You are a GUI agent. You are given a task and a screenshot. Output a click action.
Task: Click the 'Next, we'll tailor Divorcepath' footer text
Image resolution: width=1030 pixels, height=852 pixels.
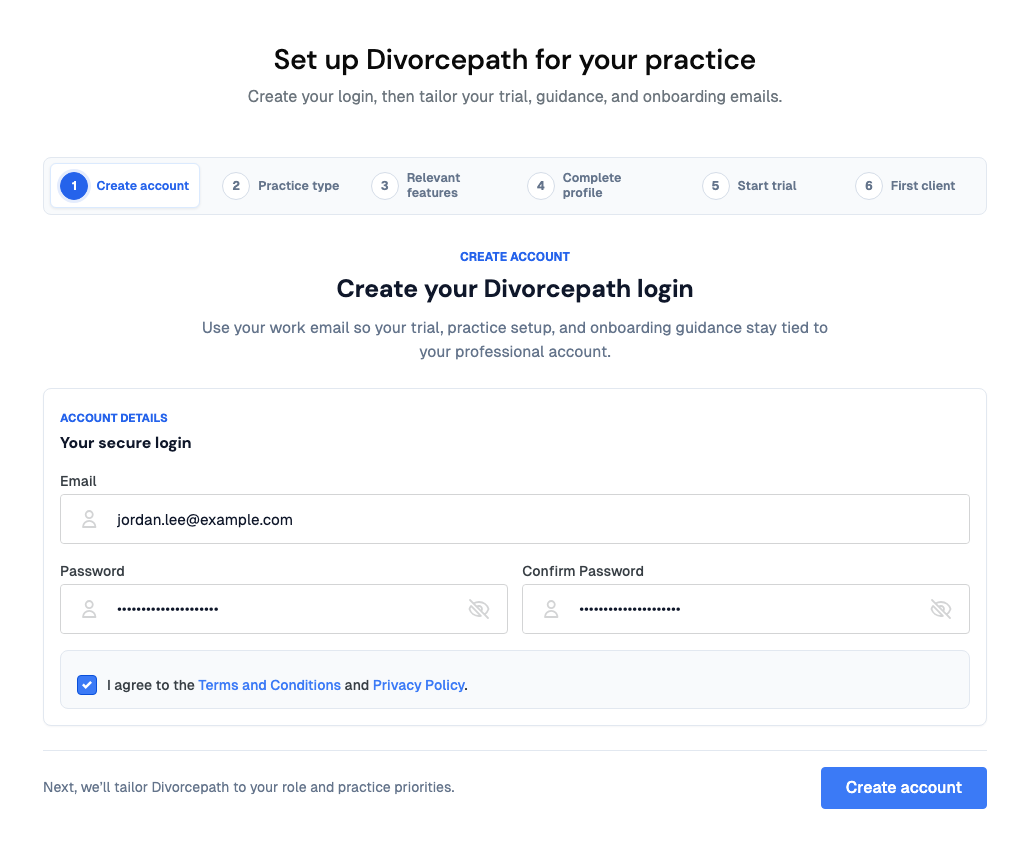249,787
